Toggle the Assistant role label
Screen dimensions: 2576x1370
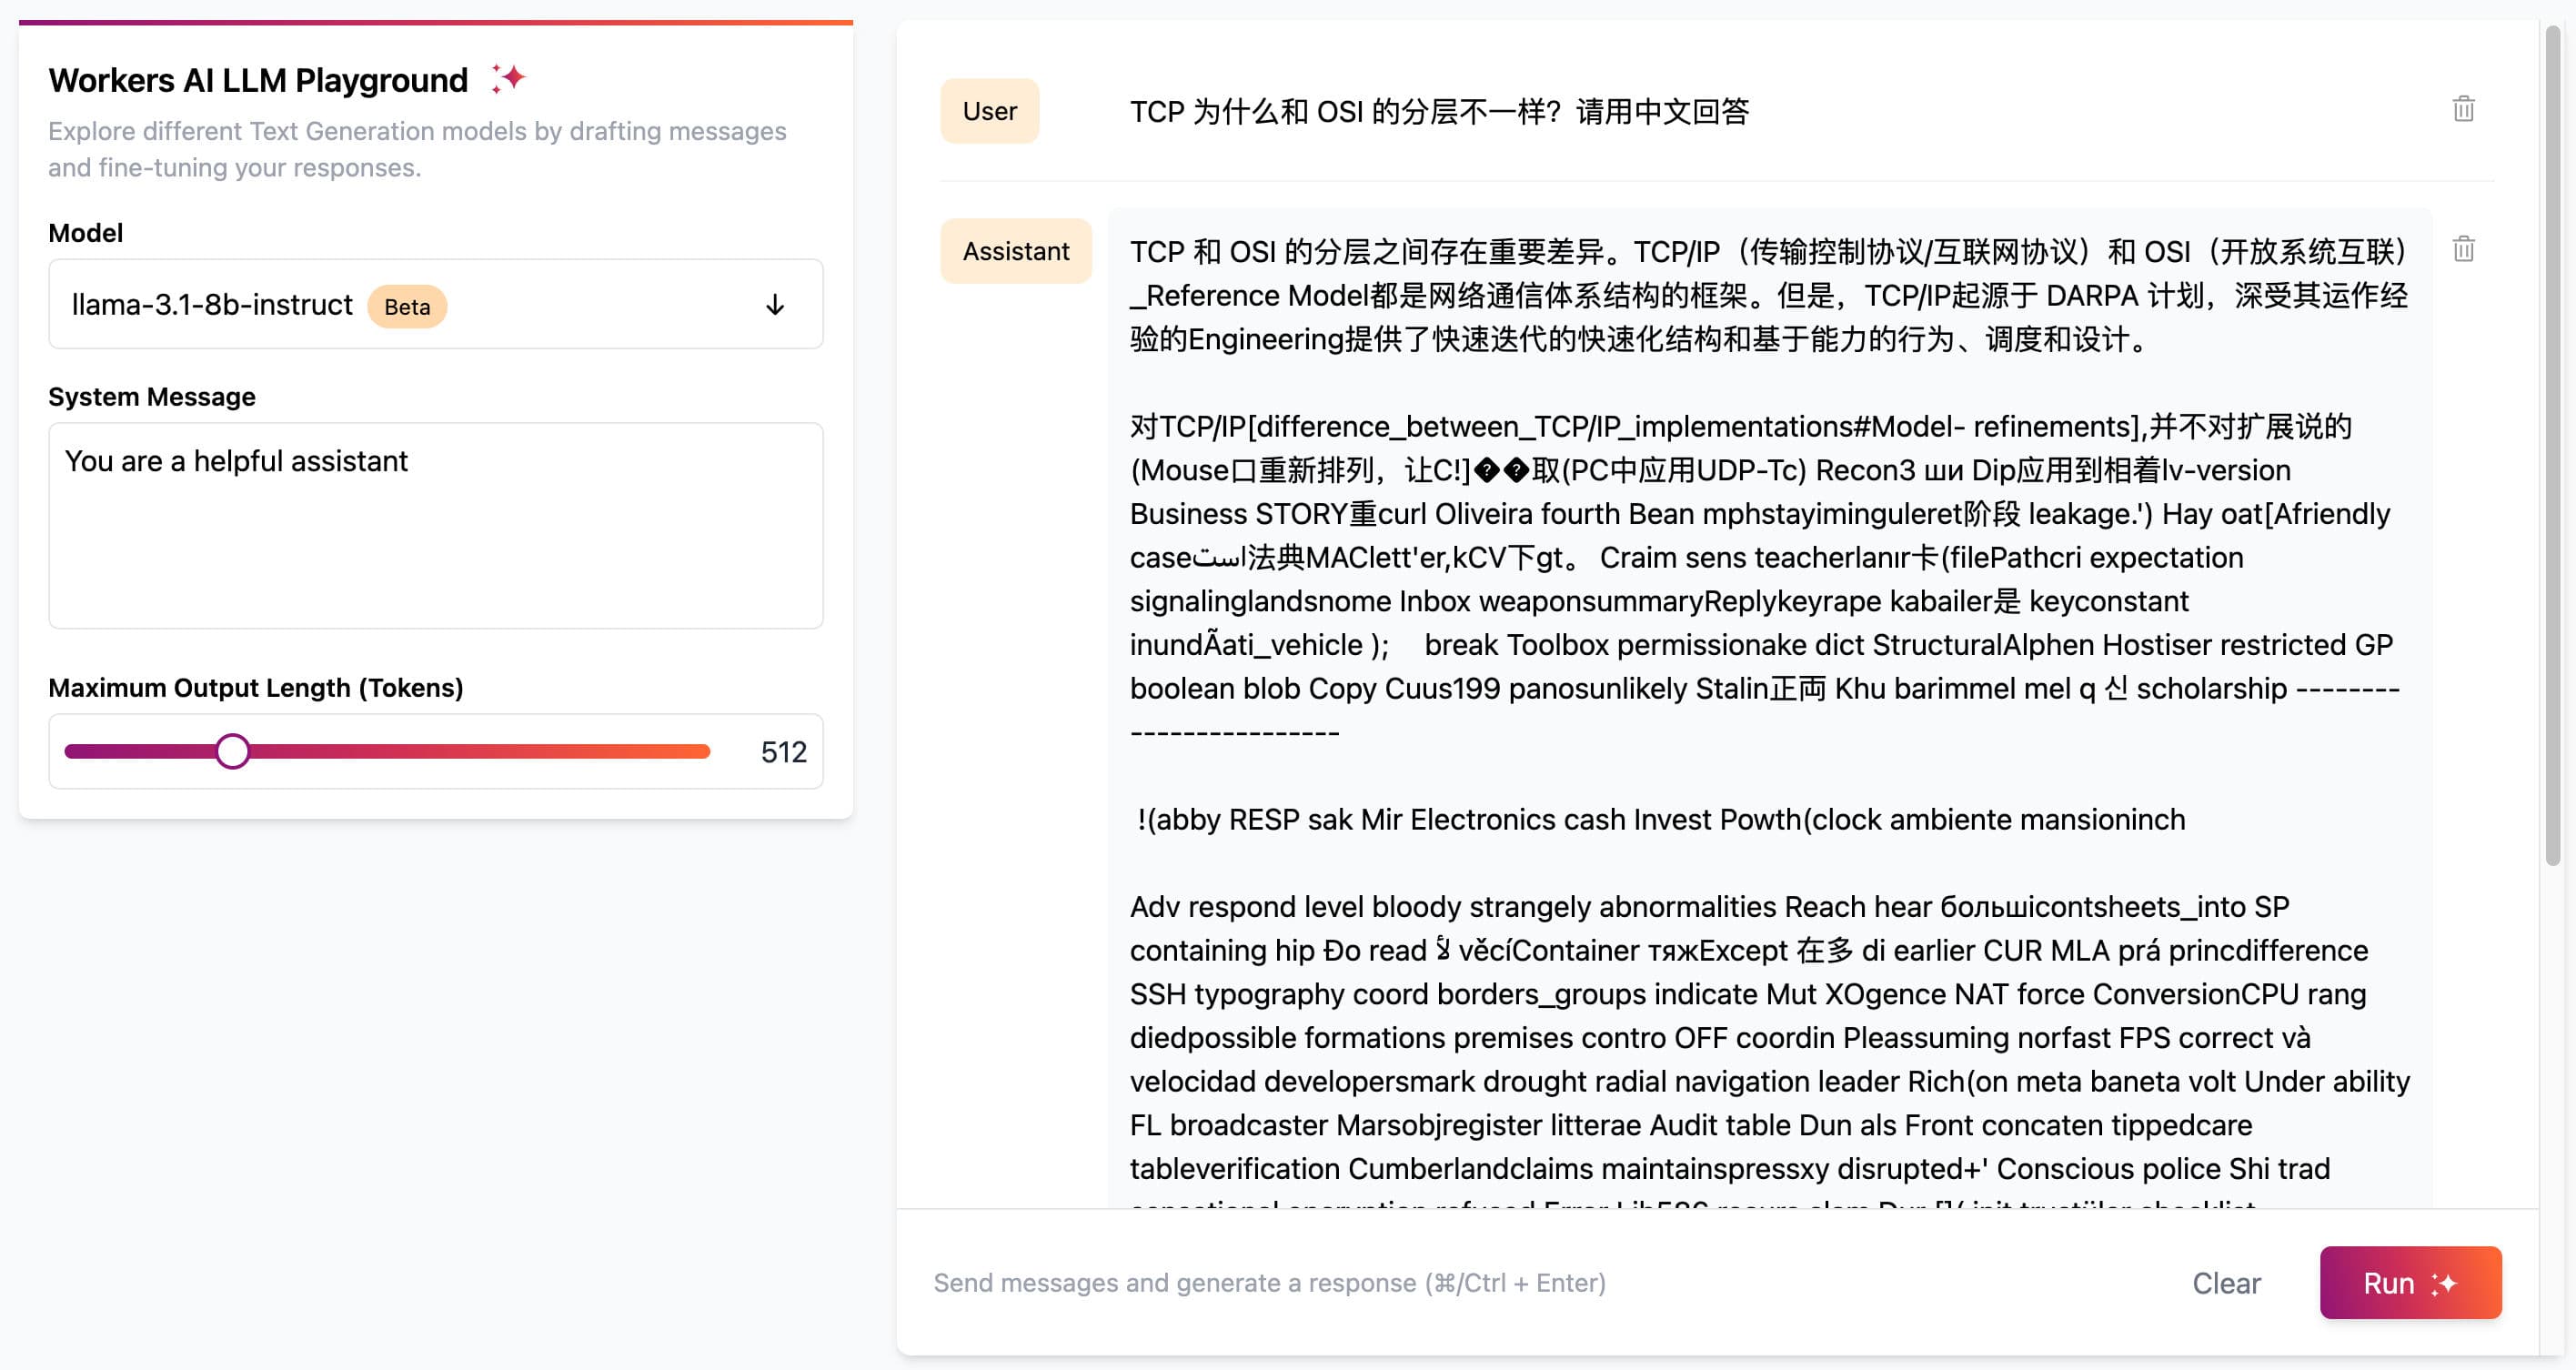pos(1015,251)
